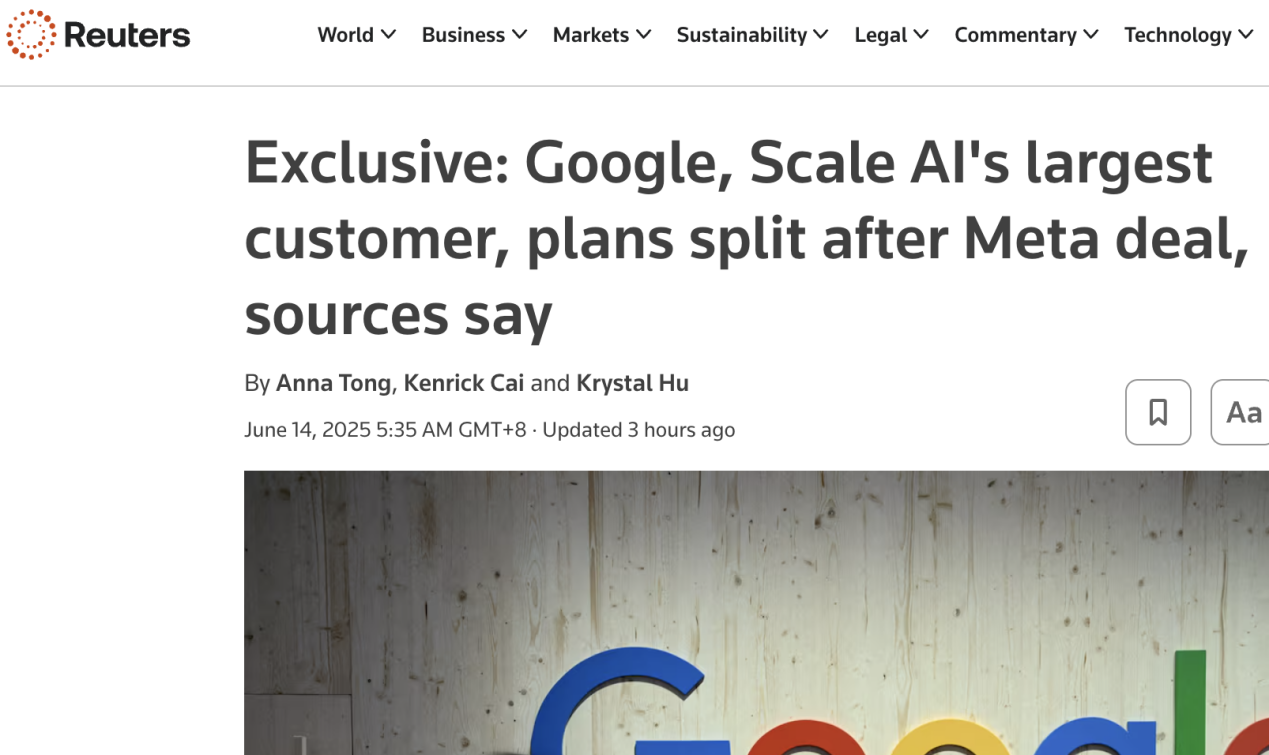
Task: Go to the Business section
Action: click(463, 35)
